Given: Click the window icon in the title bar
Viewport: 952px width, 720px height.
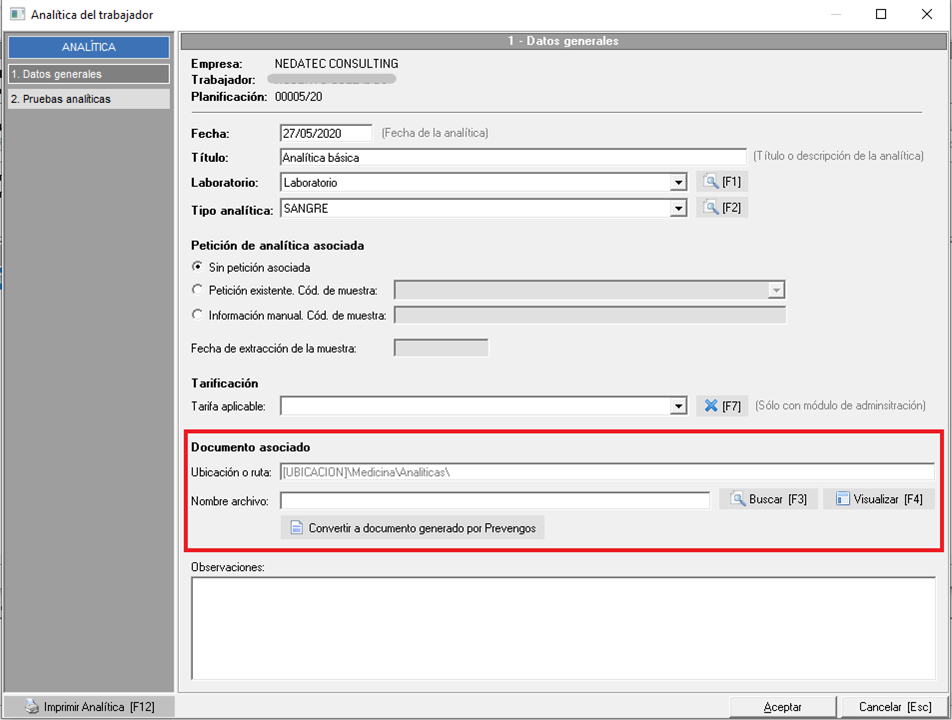Looking at the screenshot, I should coord(17,15).
